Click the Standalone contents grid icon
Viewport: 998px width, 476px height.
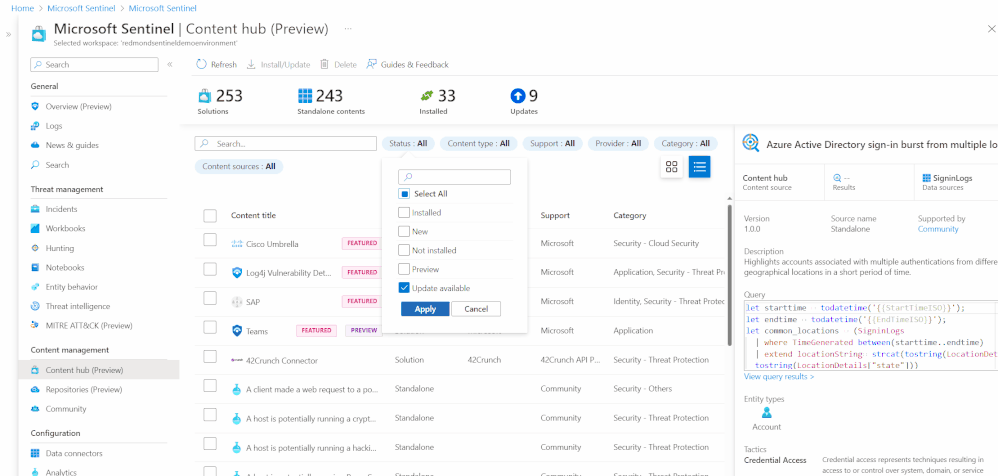306,96
